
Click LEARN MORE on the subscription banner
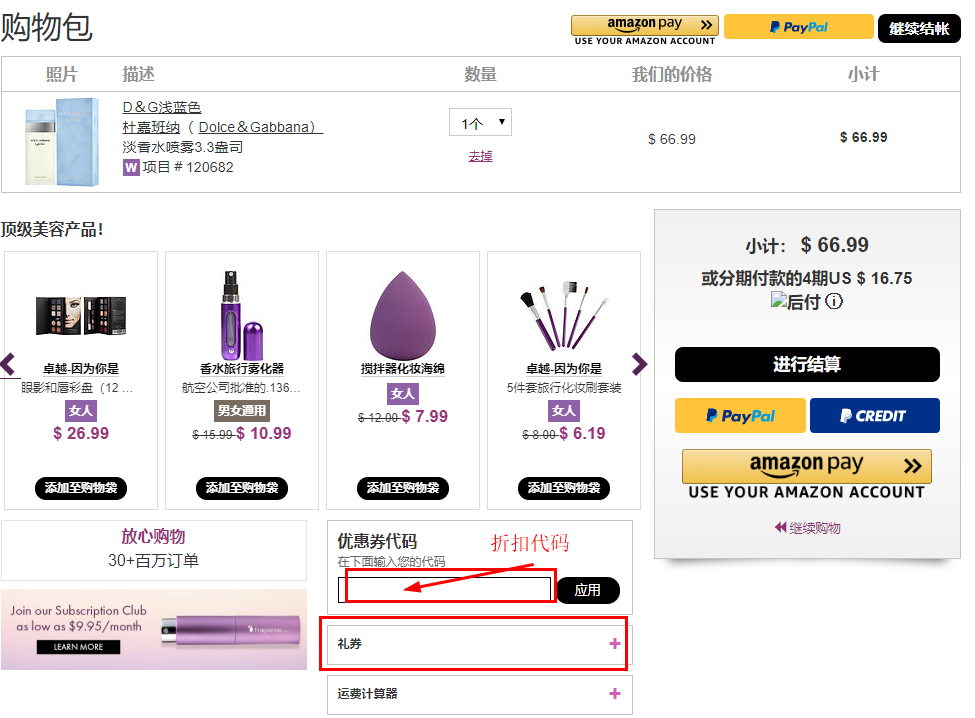point(78,647)
